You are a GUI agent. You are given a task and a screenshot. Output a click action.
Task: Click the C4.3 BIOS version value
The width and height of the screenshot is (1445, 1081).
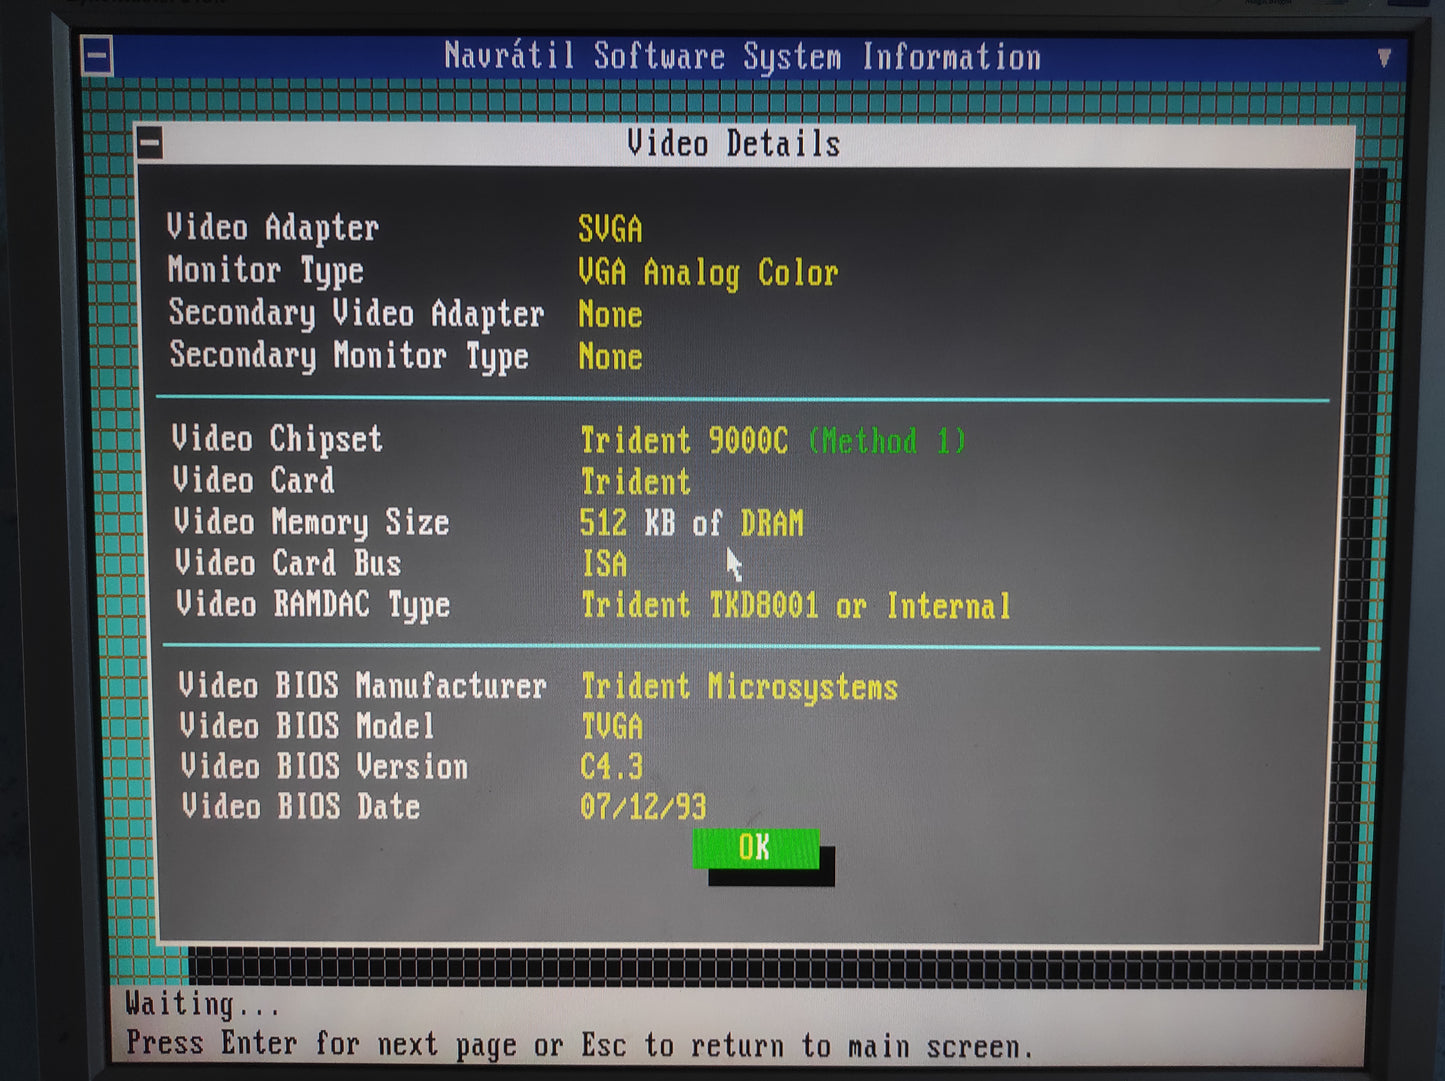[611, 767]
